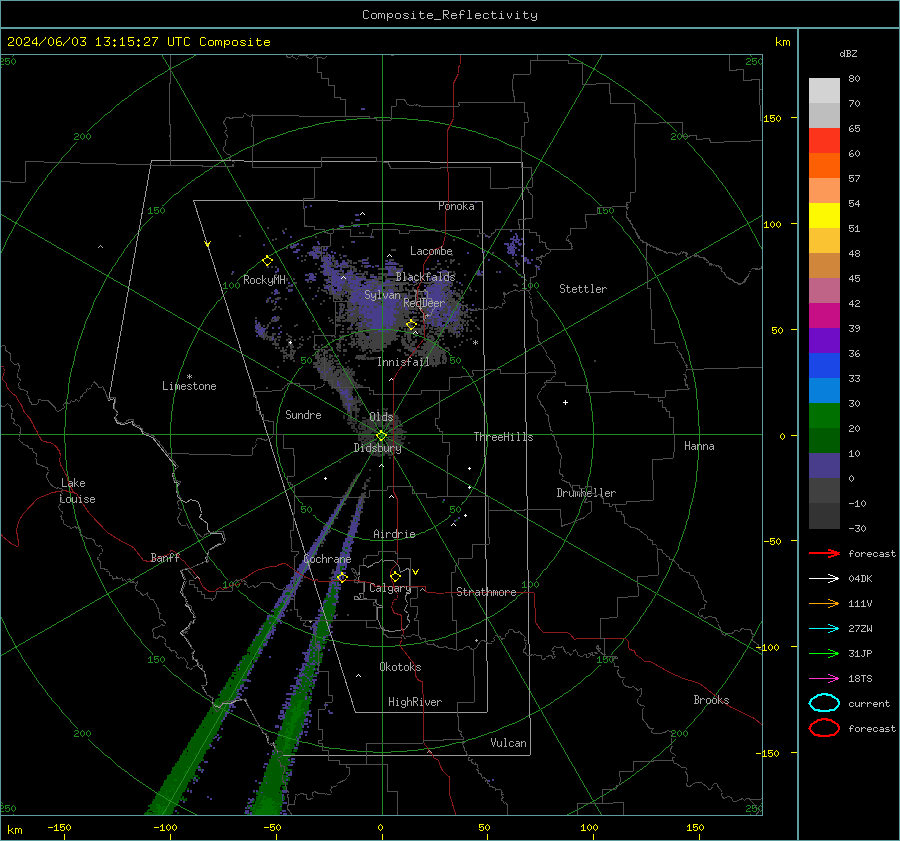Select the cyan 27ZW arrow icon

(824, 629)
